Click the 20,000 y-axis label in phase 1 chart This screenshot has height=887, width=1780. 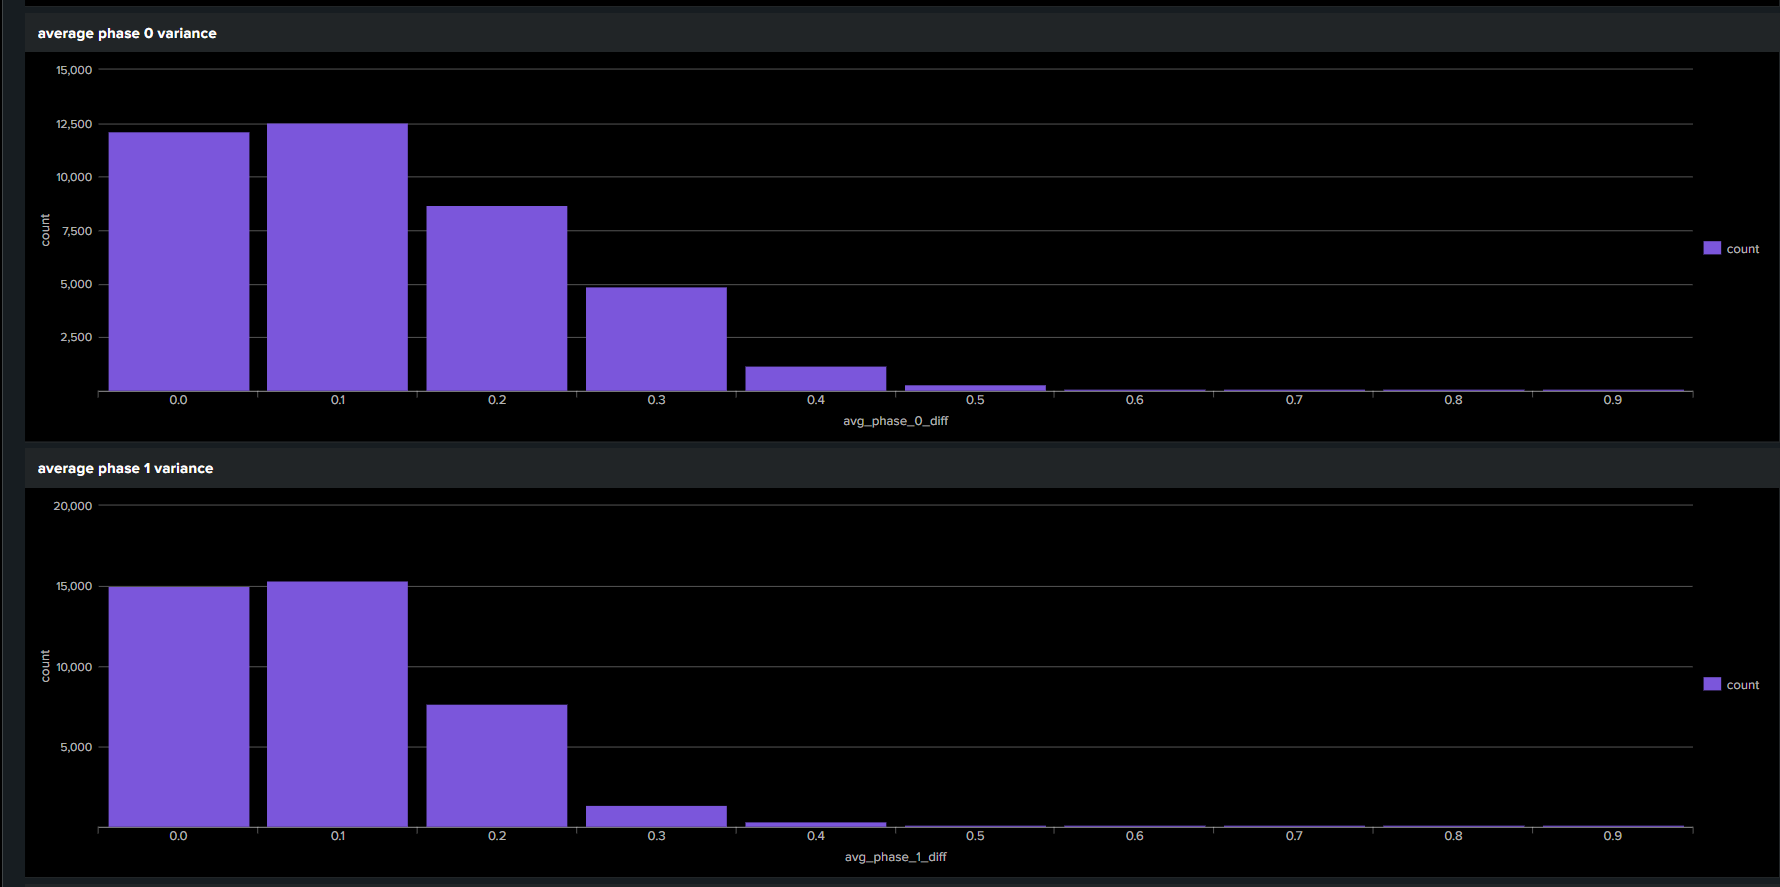click(73, 506)
